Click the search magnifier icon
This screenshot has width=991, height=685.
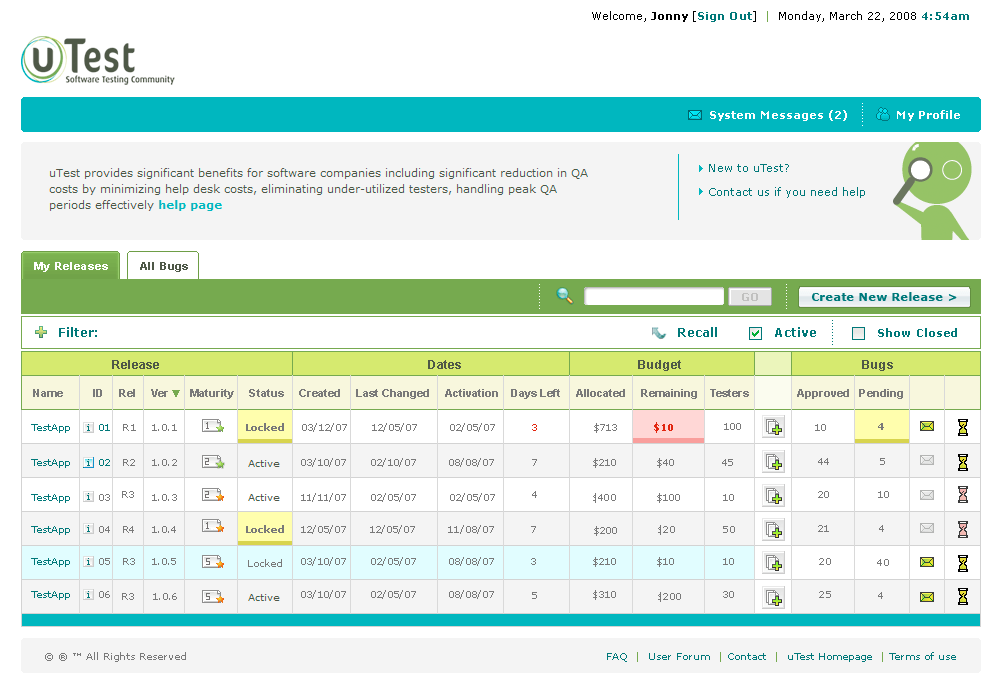click(563, 296)
